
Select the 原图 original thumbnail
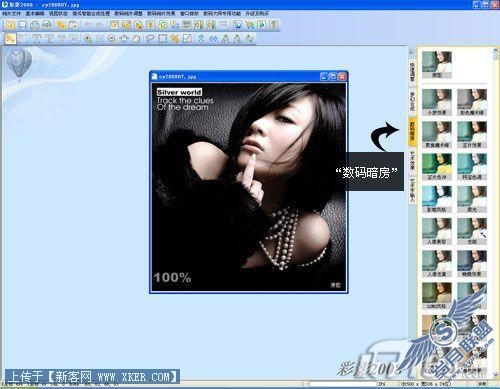point(437,65)
